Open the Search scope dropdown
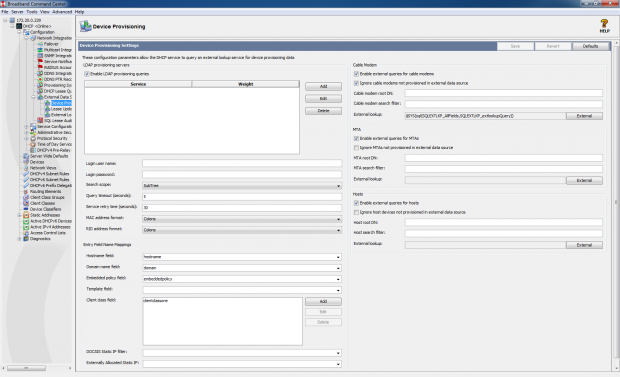This screenshot has width=620, height=377. 242,186
